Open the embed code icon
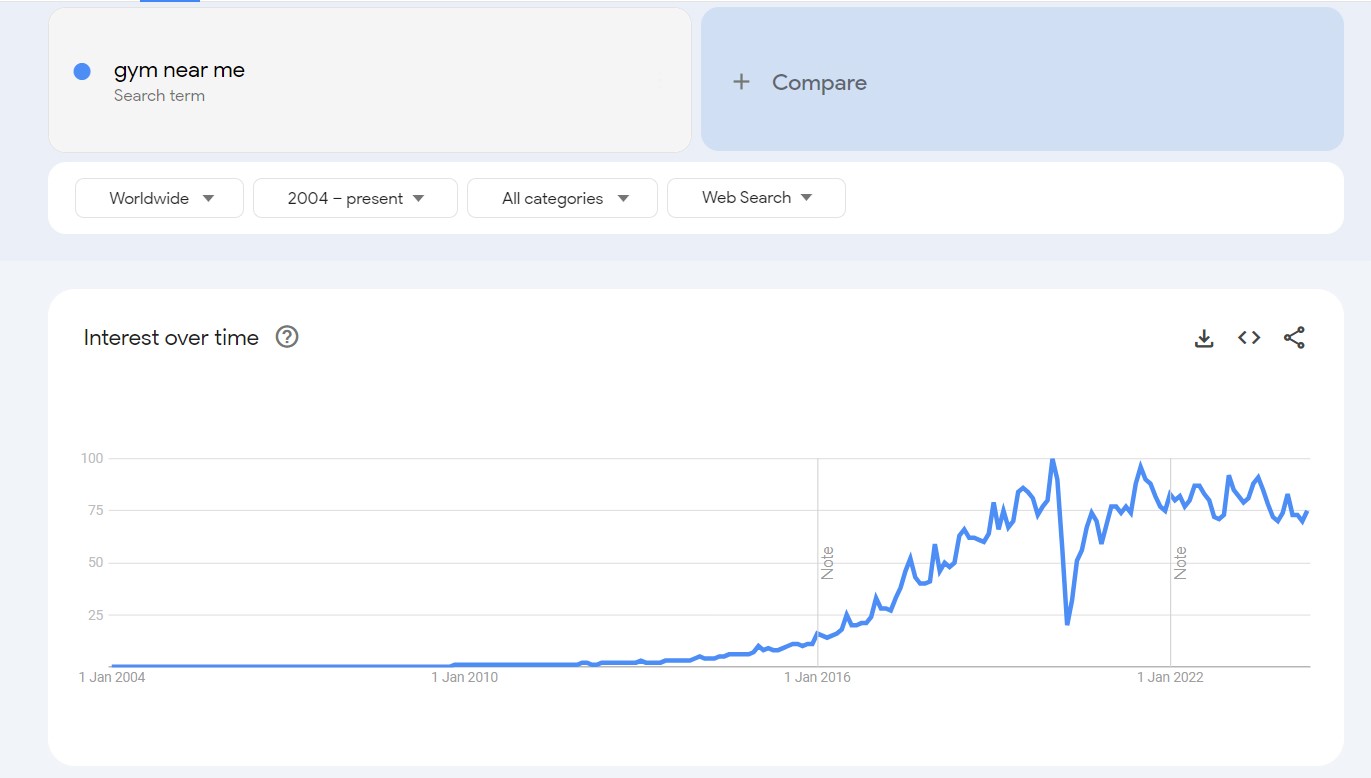The height and width of the screenshot is (778, 1371). click(1249, 338)
